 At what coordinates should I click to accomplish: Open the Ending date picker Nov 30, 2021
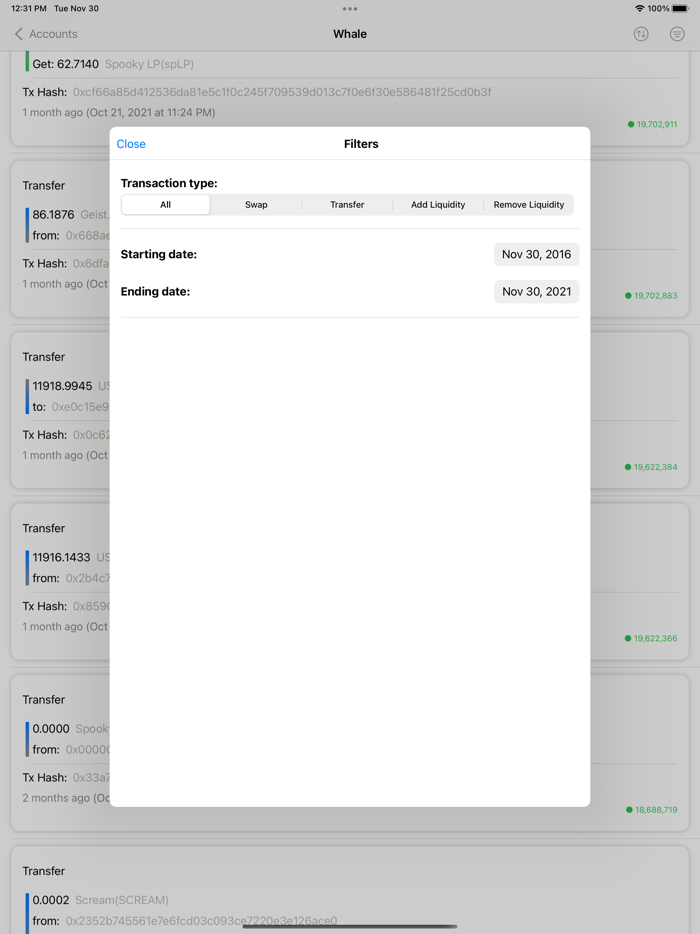tap(536, 292)
